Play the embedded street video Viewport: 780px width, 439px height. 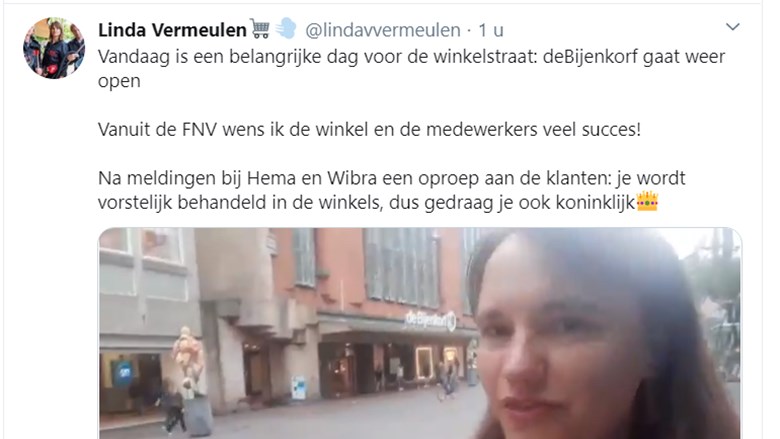click(420, 333)
